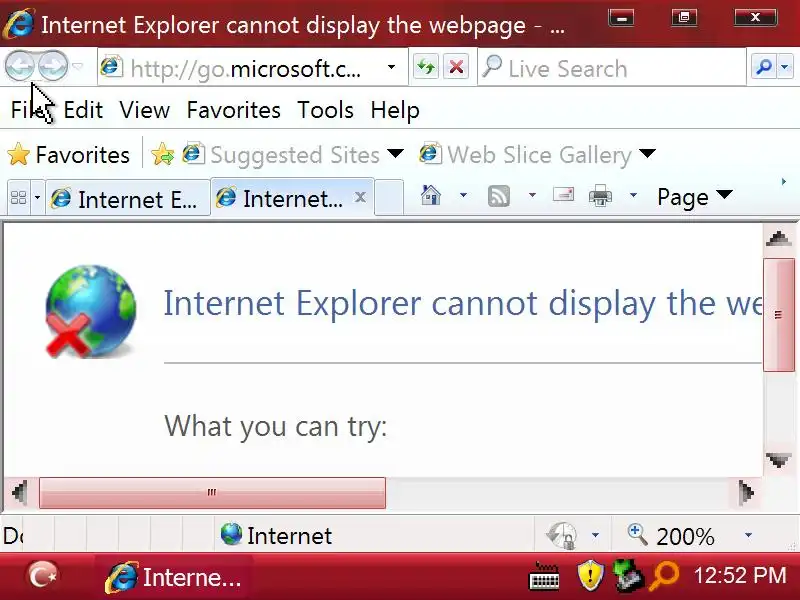Click the Read Mail envelope icon
Image resolution: width=800 pixels, height=600 pixels.
click(563, 195)
